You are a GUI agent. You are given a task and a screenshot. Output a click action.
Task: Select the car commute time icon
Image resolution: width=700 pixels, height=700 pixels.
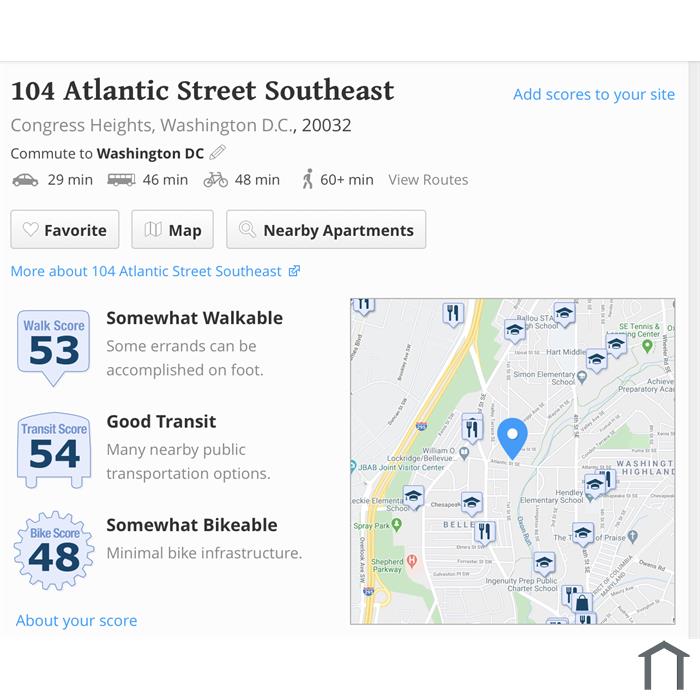(x=25, y=180)
